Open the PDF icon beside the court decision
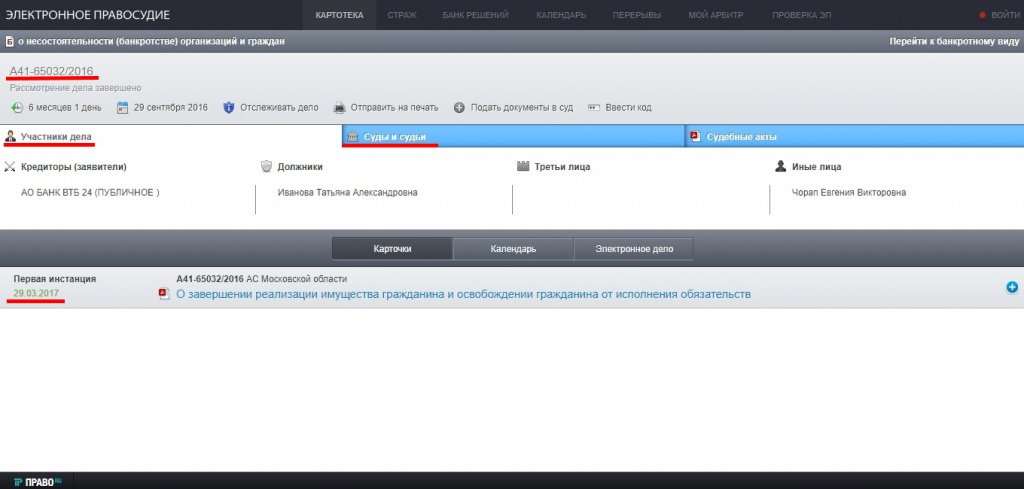Image resolution: width=1024 pixels, height=489 pixels. click(x=164, y=294)
